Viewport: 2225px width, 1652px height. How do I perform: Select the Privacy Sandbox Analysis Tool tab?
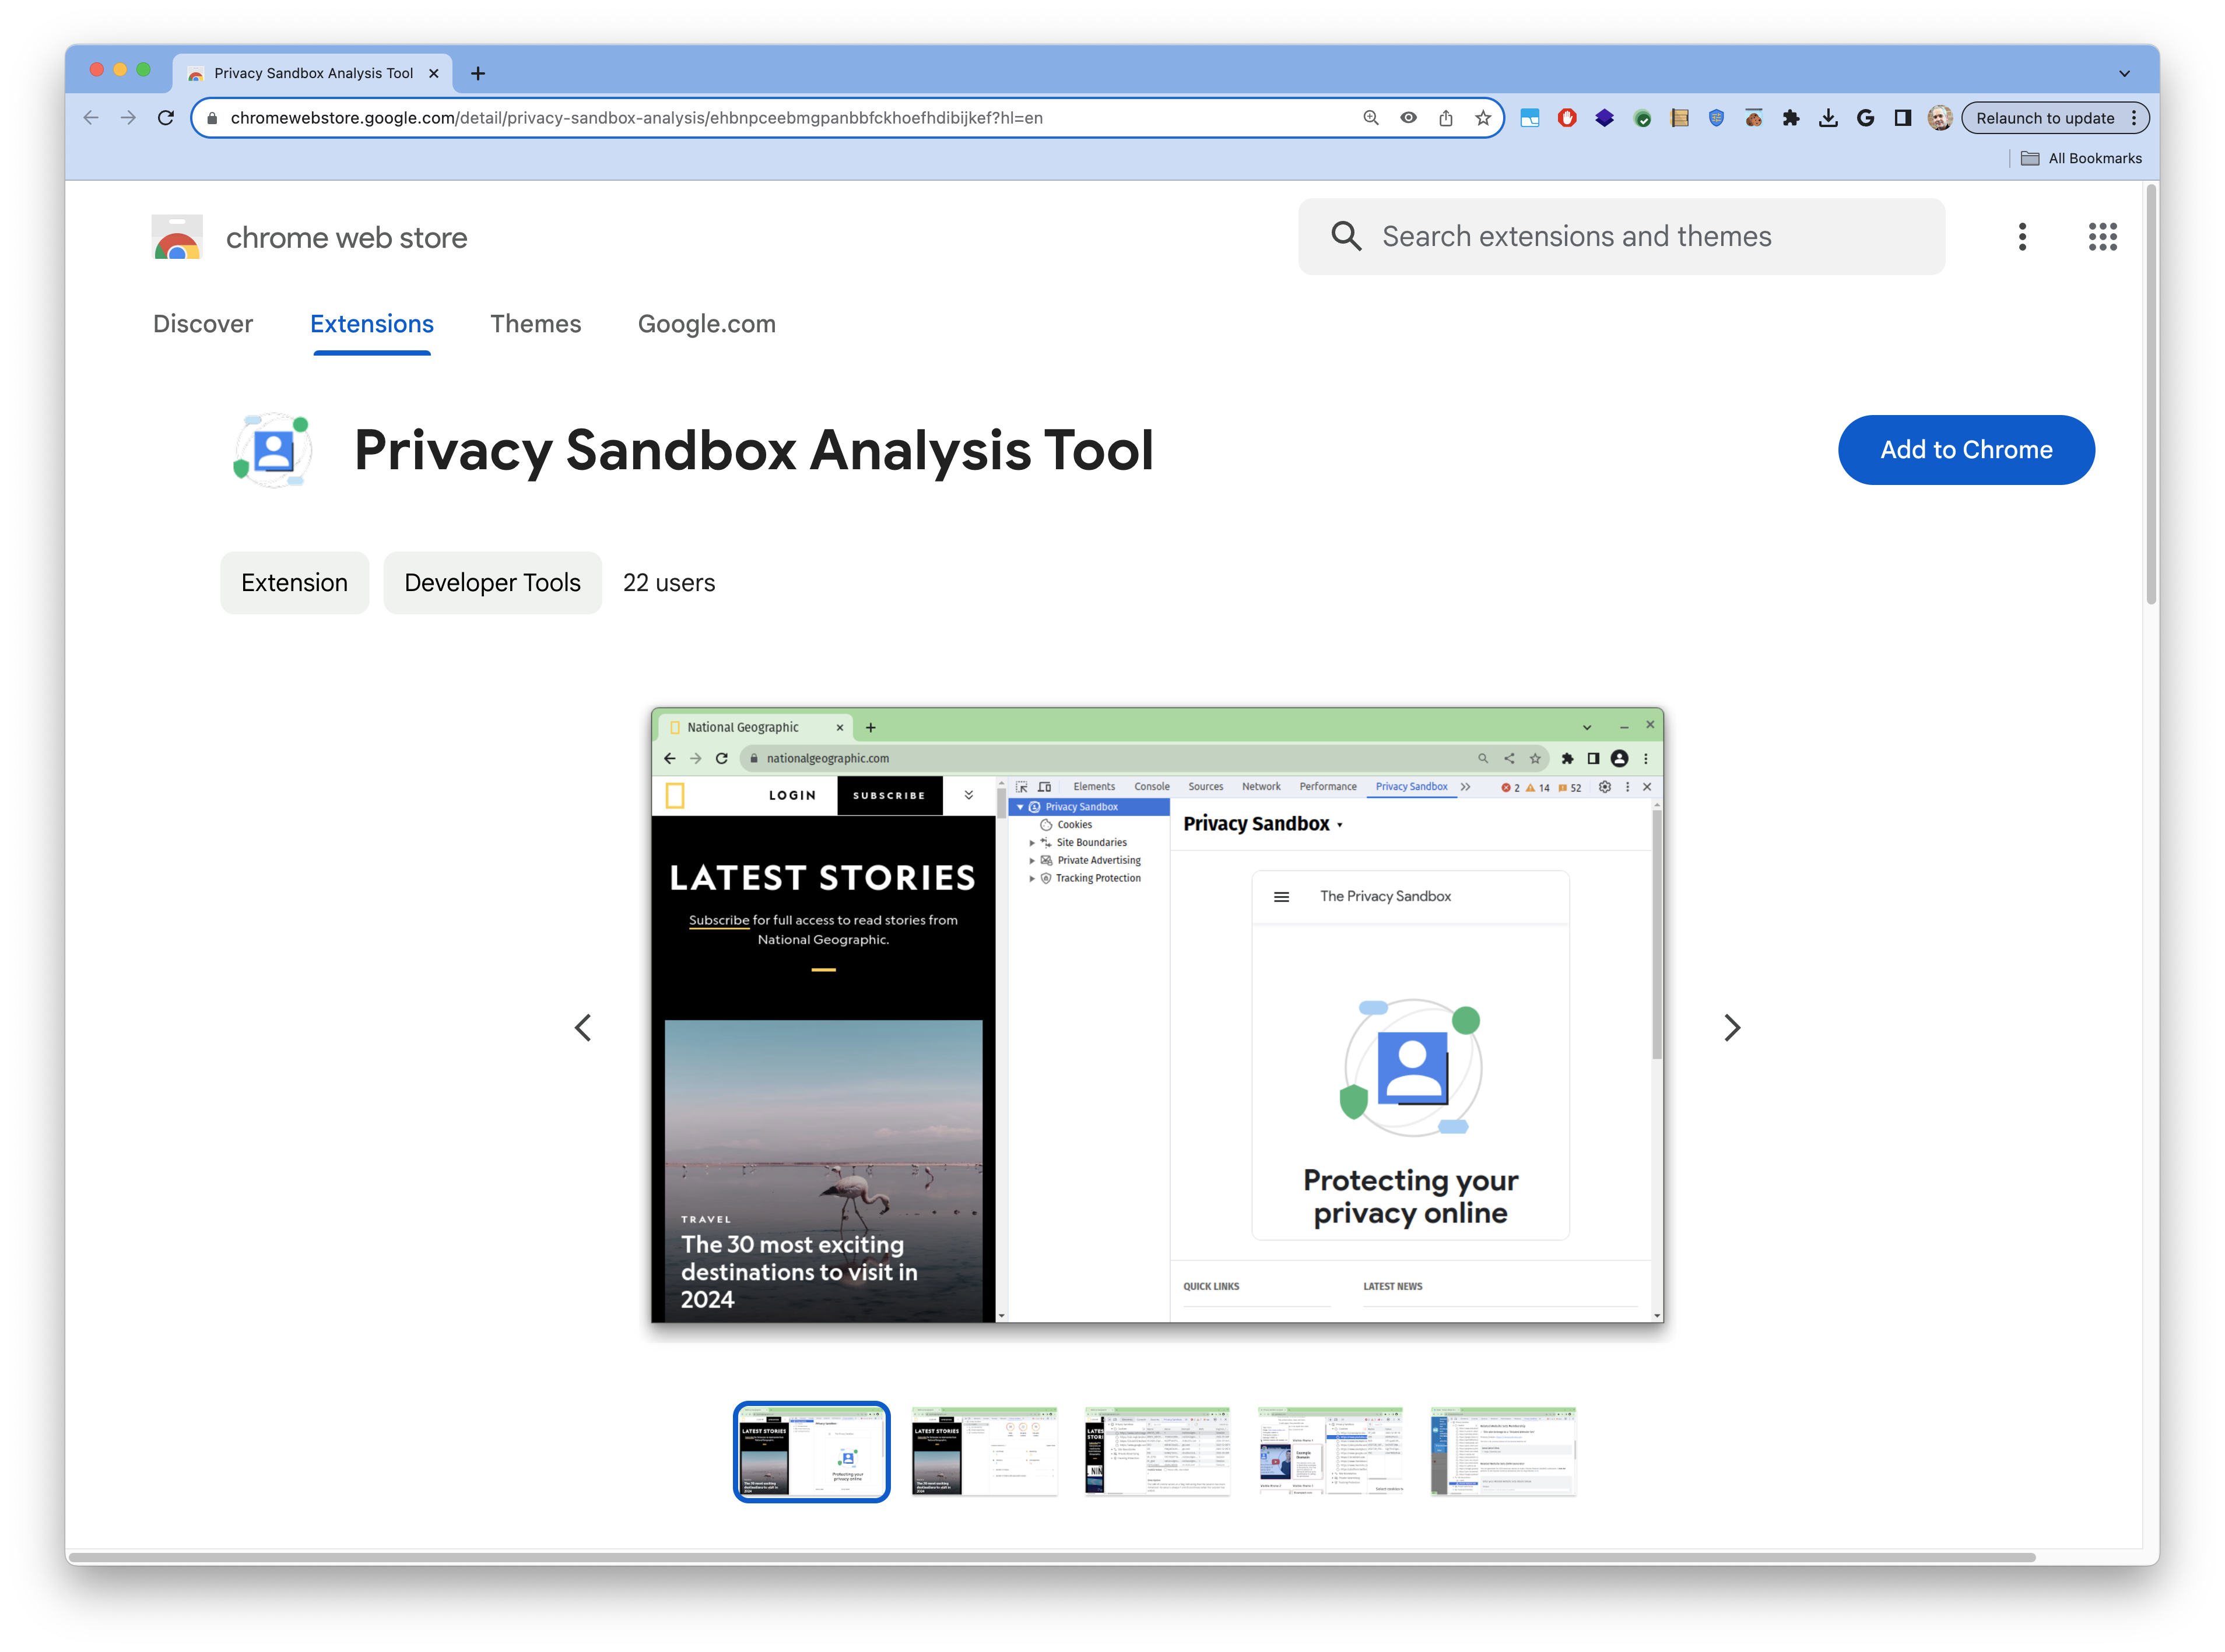tap(313, 73)
